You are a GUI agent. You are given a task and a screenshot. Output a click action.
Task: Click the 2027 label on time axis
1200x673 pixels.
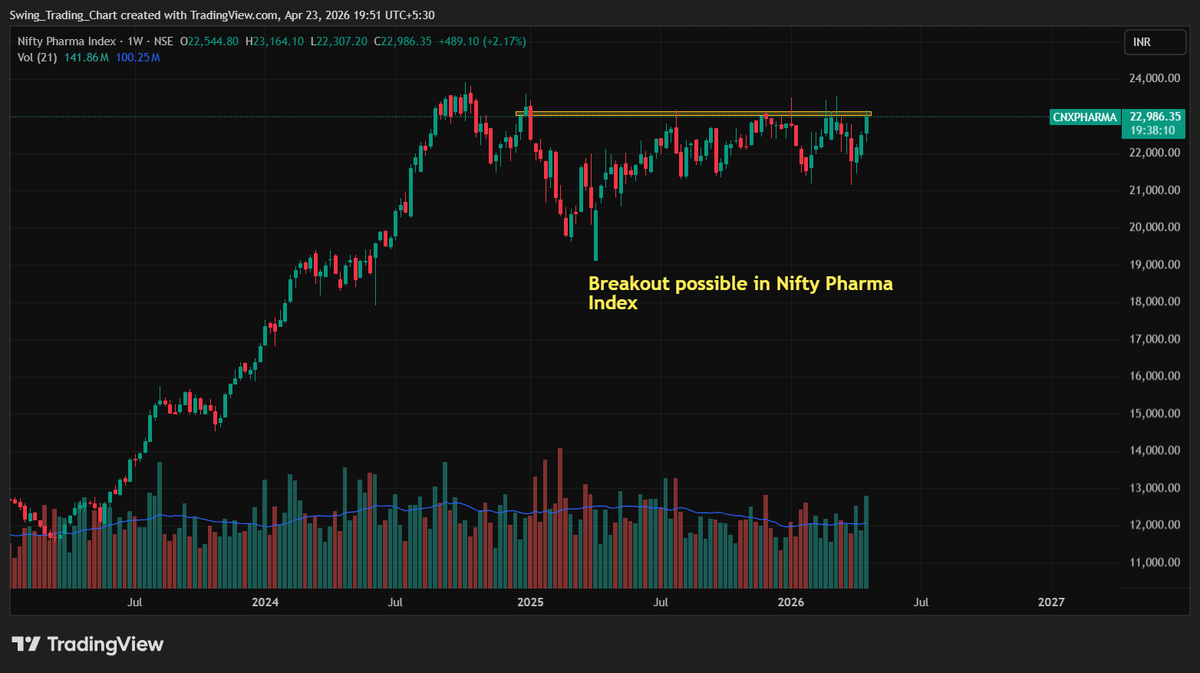click(1051, 602)
